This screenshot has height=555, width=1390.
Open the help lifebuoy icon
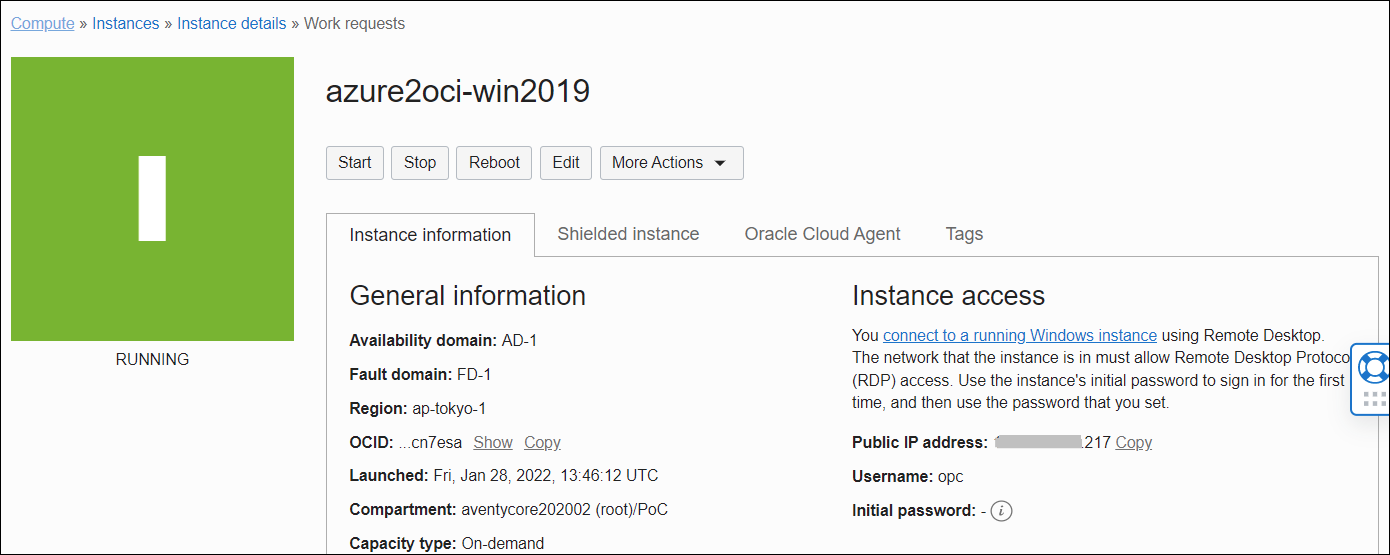coord(1374,366)
